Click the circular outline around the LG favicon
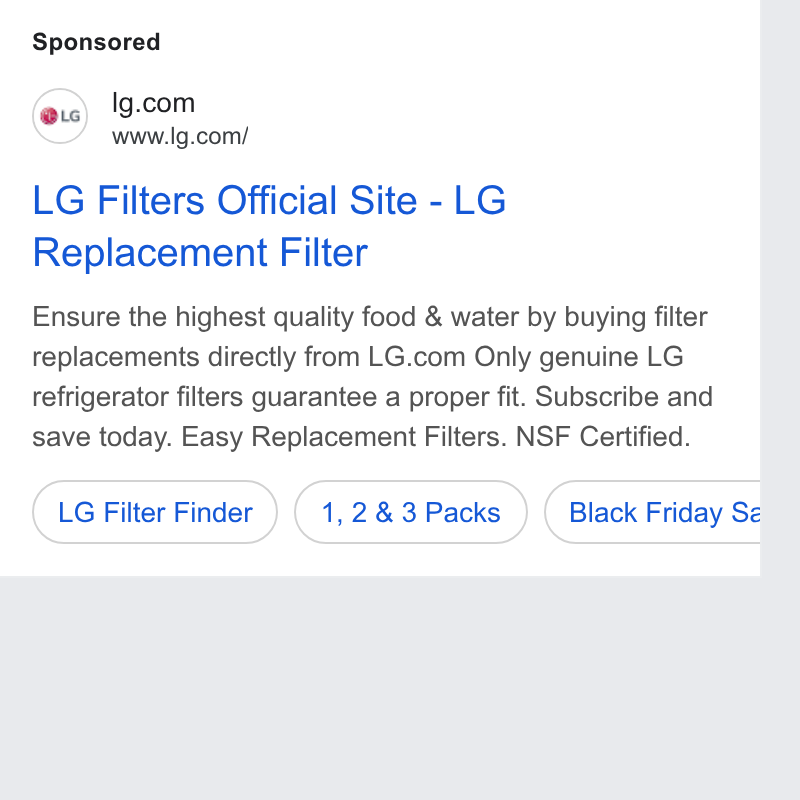The height and width of the screenshot is (800, 800). pyautogui.click(x=60, y=116)
